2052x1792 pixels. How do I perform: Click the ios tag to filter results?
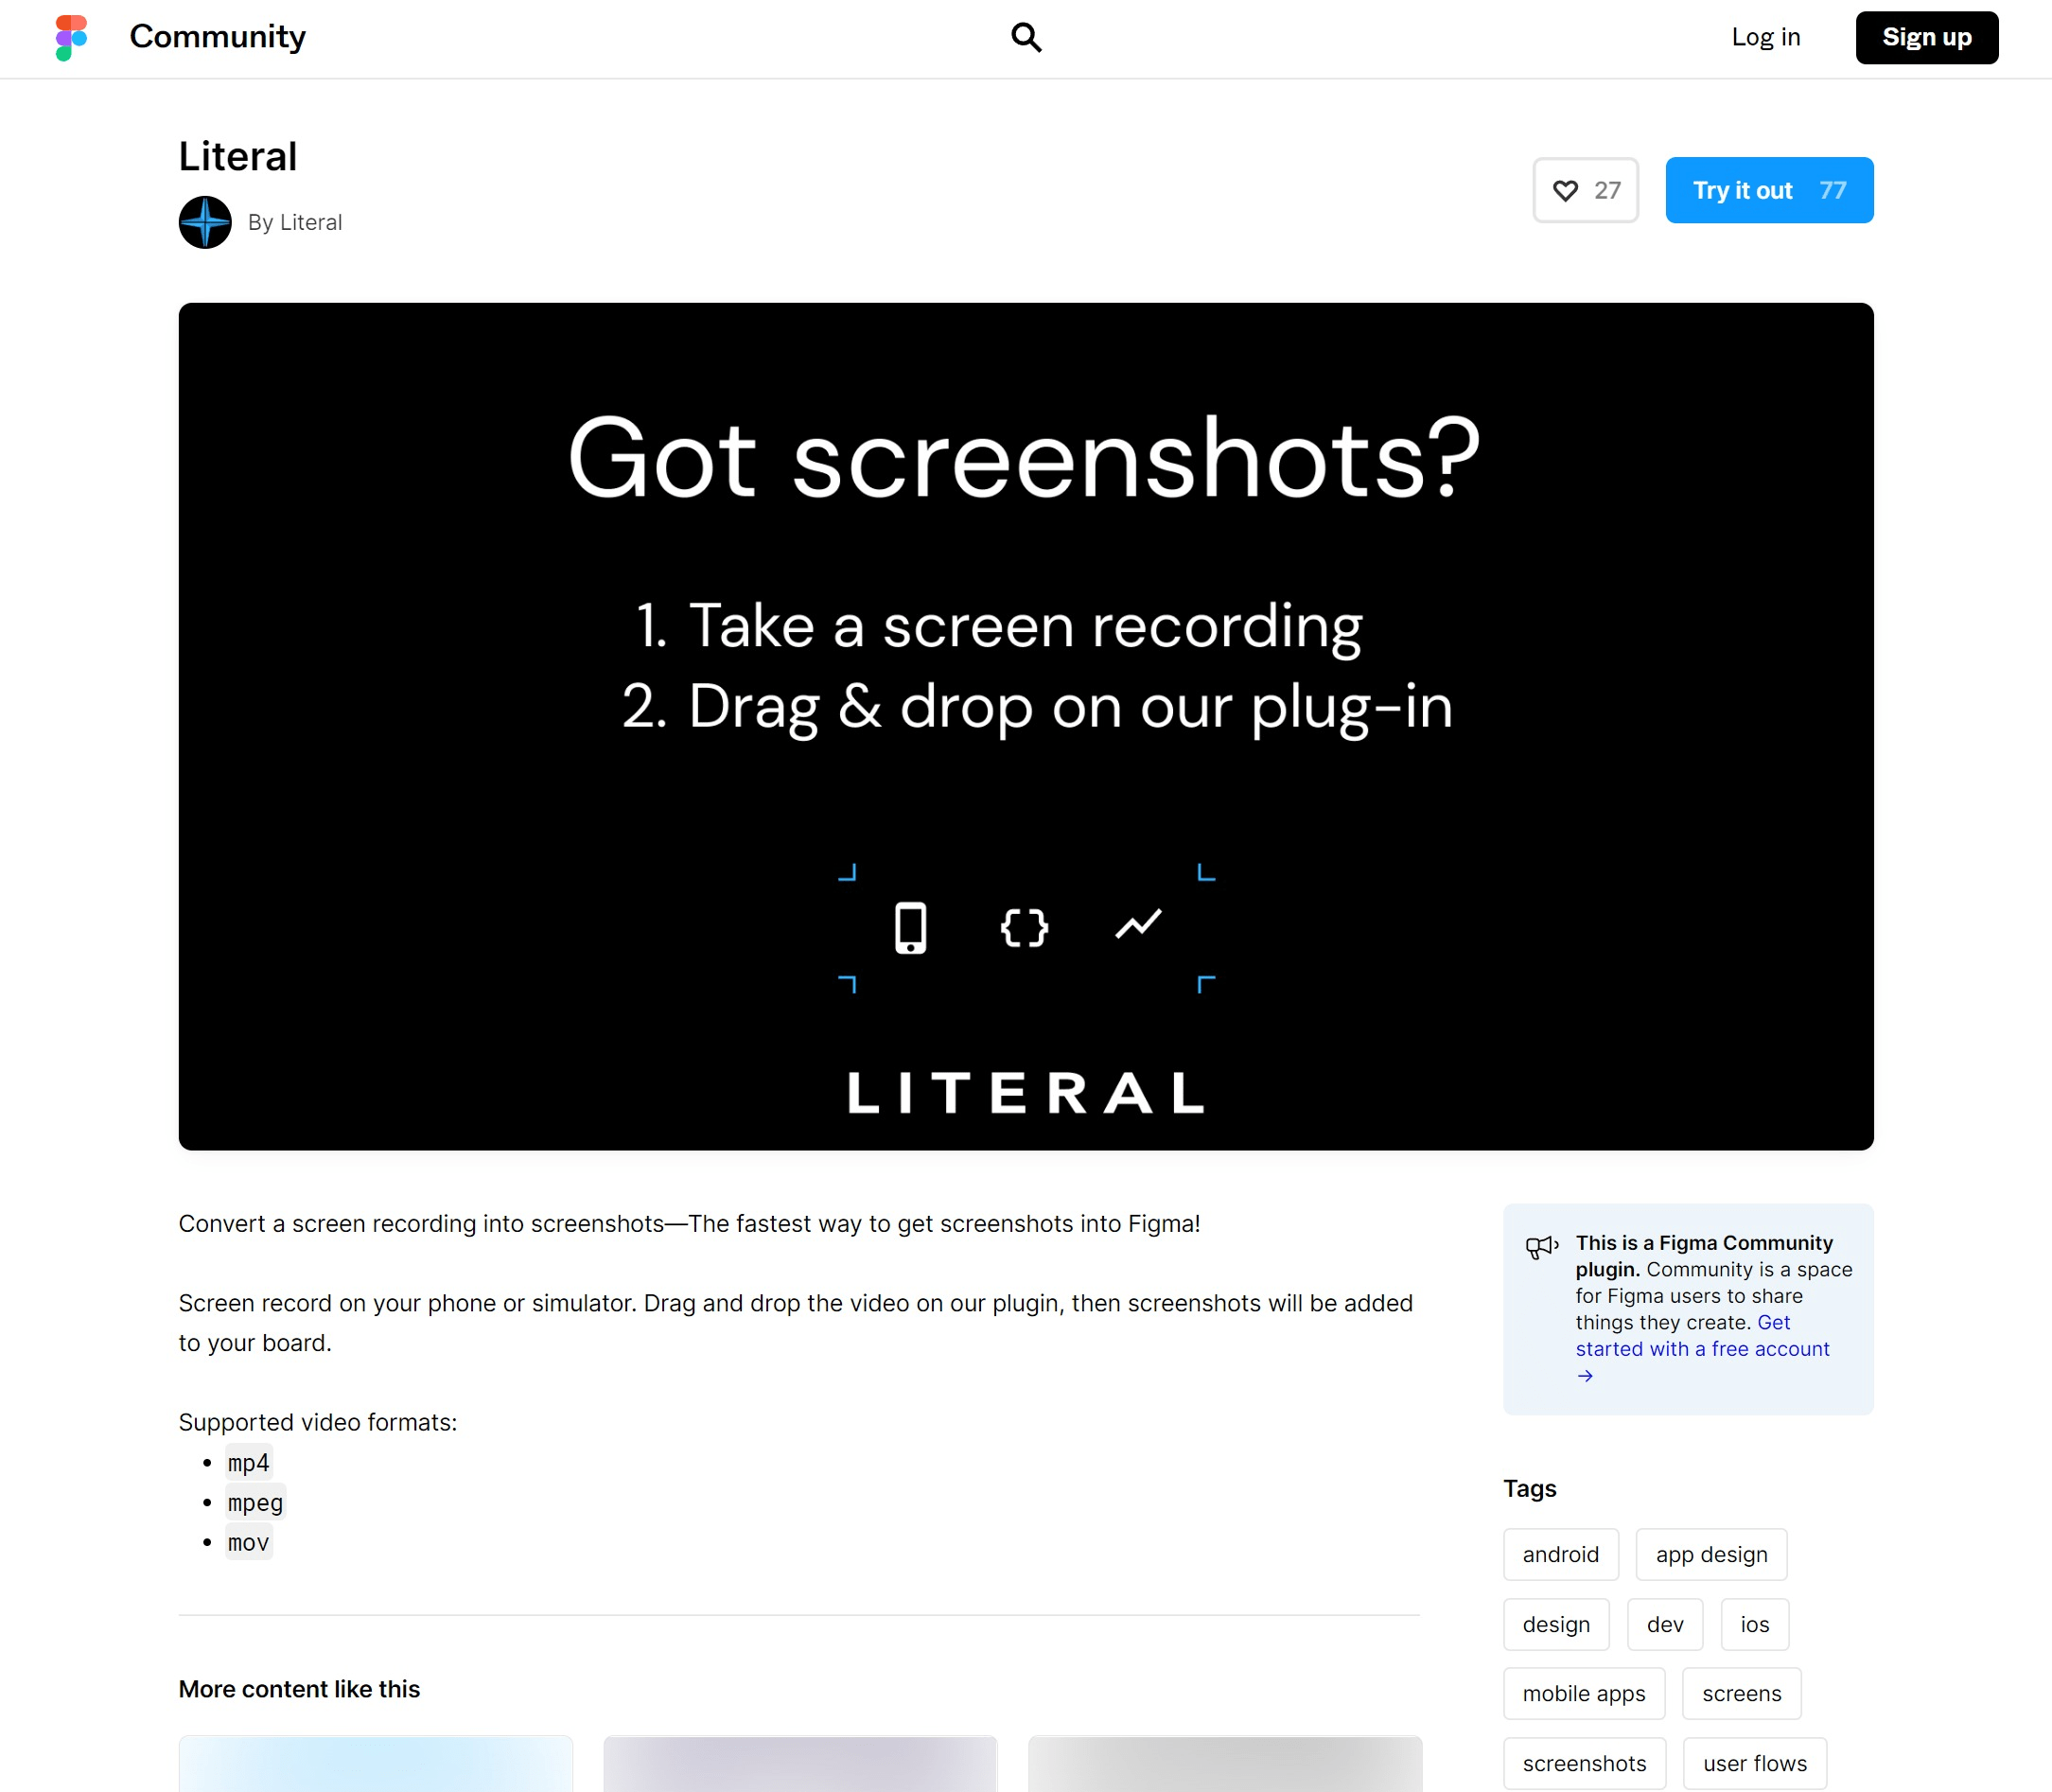click(1755, 1623)
